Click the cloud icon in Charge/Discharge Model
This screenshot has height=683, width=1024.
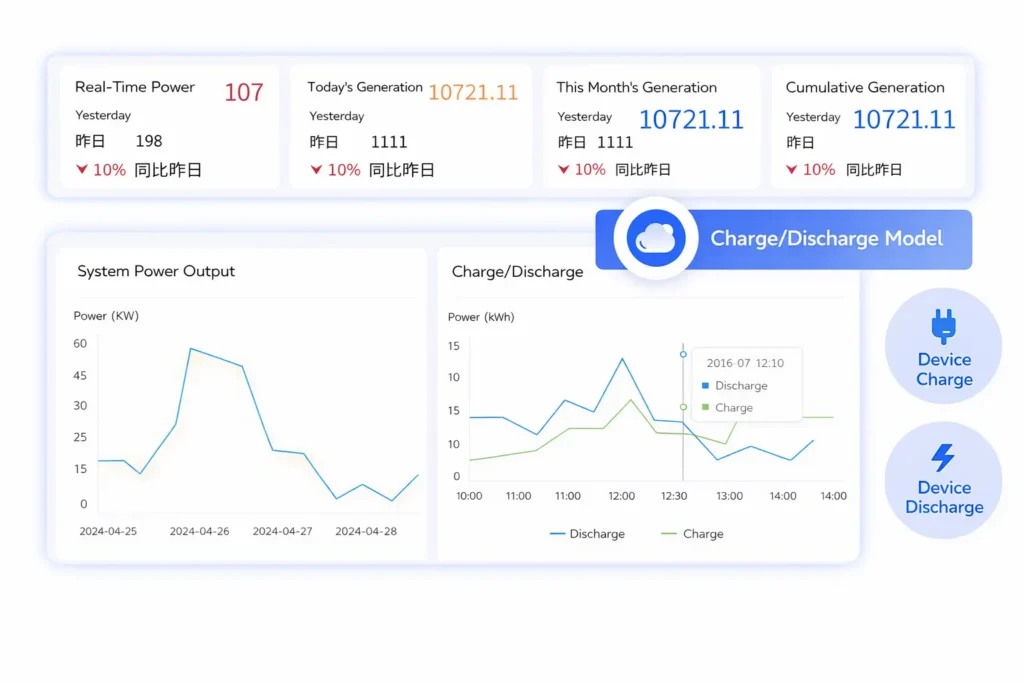(x=656, y=238)
